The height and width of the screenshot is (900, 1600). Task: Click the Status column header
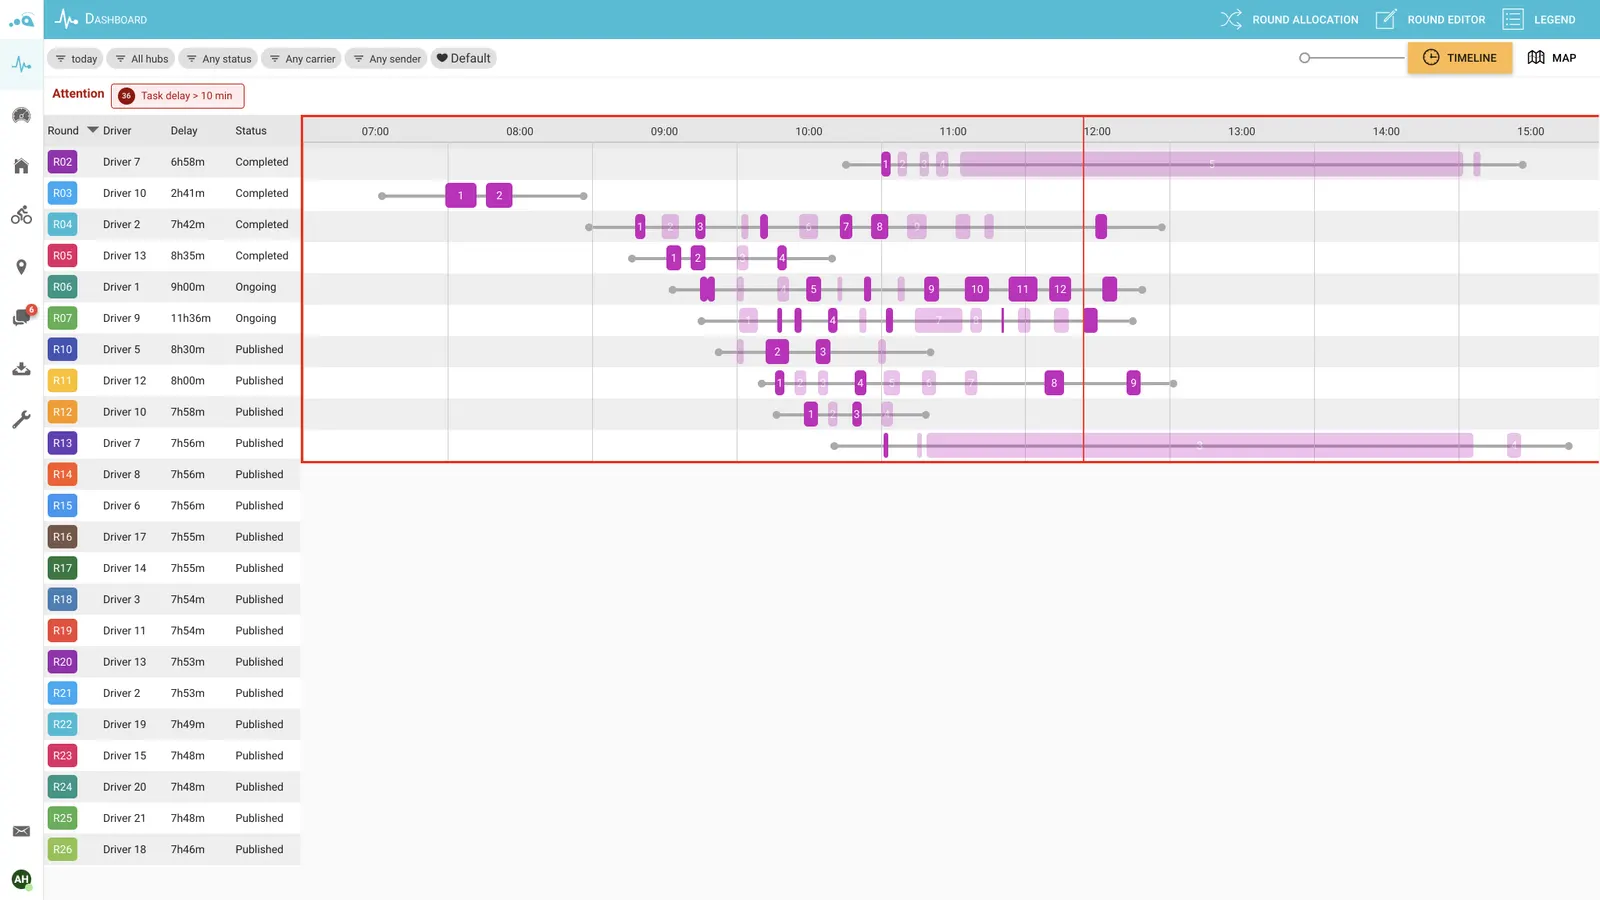251,131
